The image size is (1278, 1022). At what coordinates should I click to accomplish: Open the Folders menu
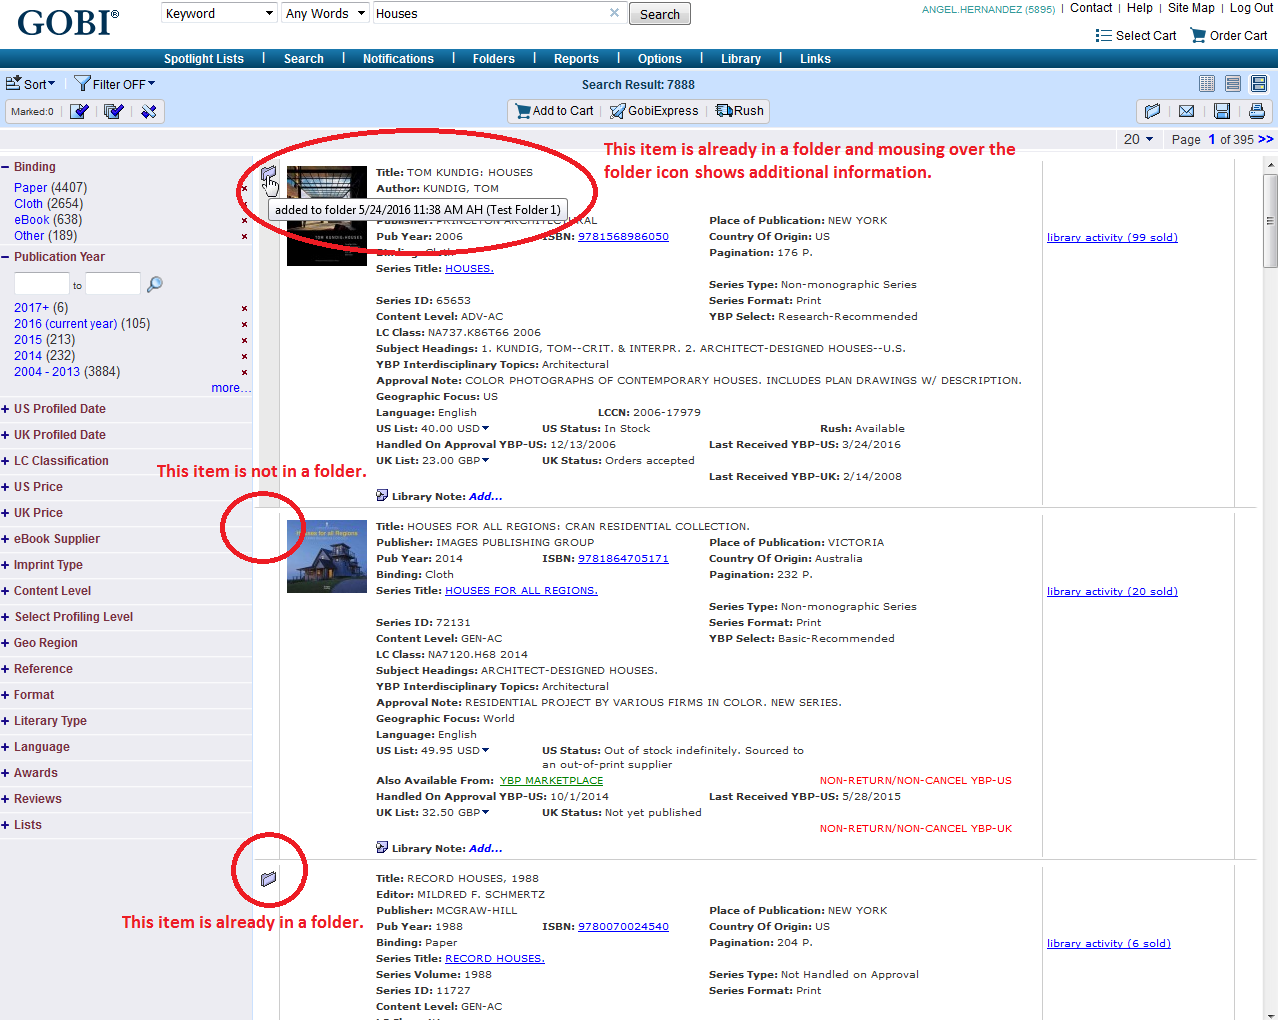[494, 59]
